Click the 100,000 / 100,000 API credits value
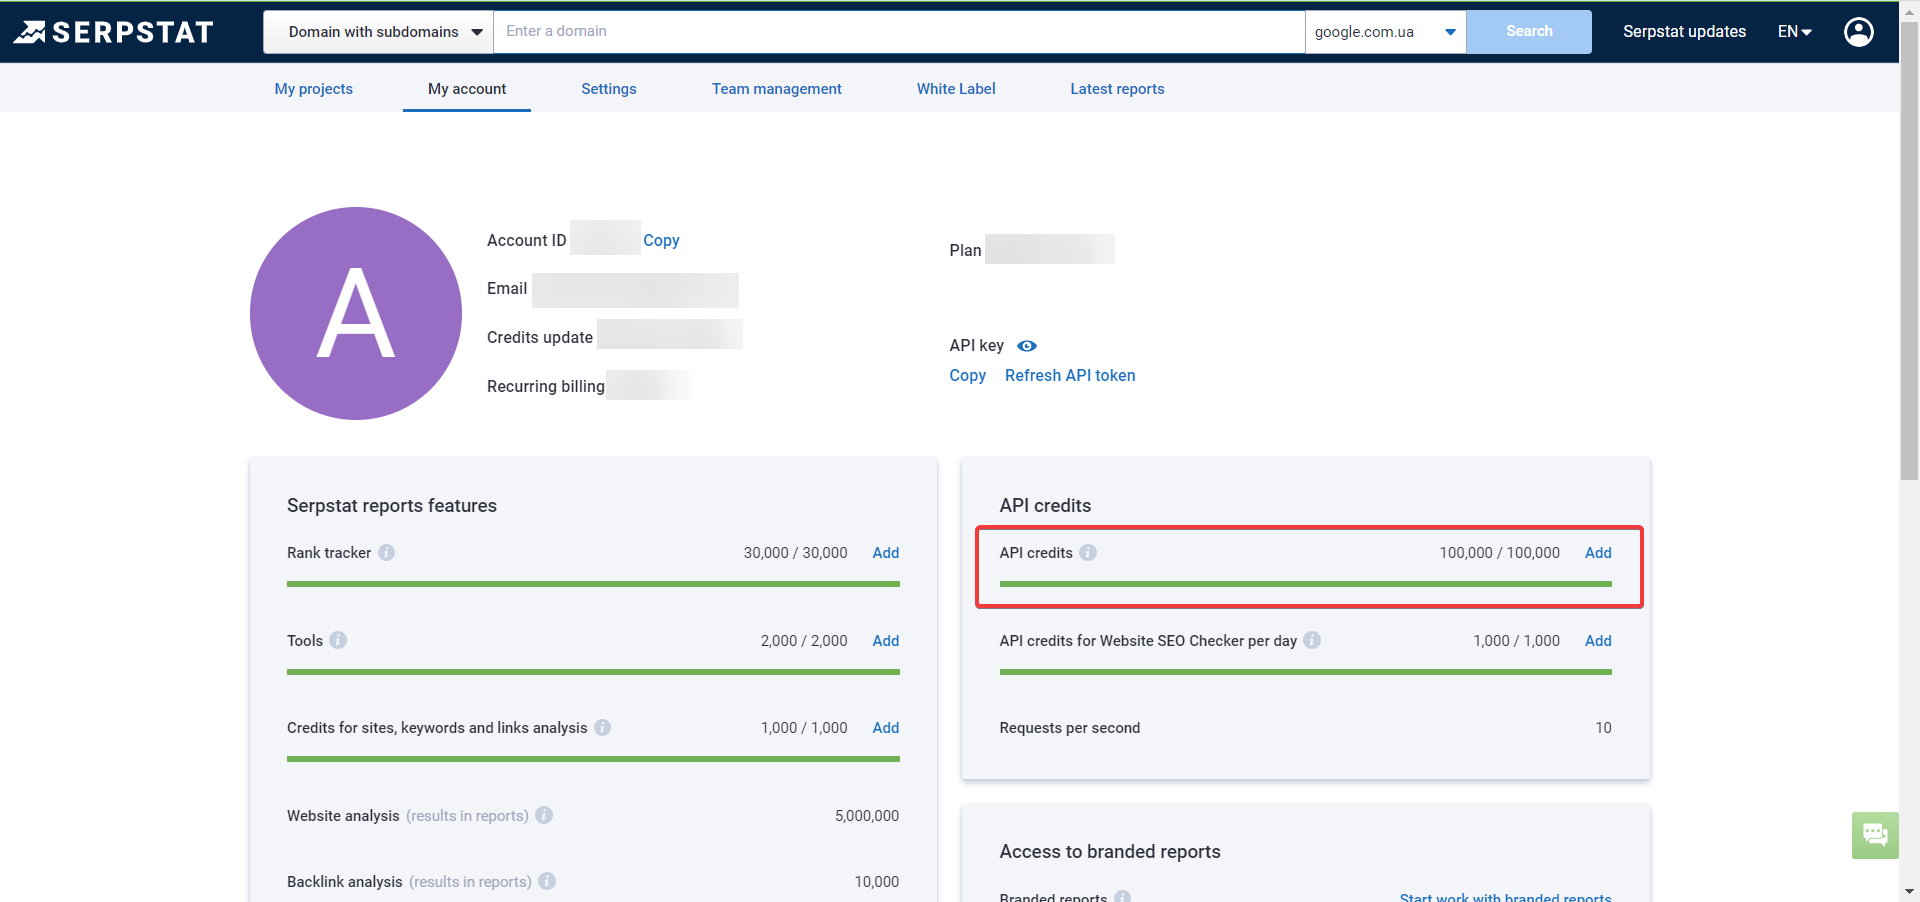The width and height of the screenshot is (1920, 902). (1499, 553)
